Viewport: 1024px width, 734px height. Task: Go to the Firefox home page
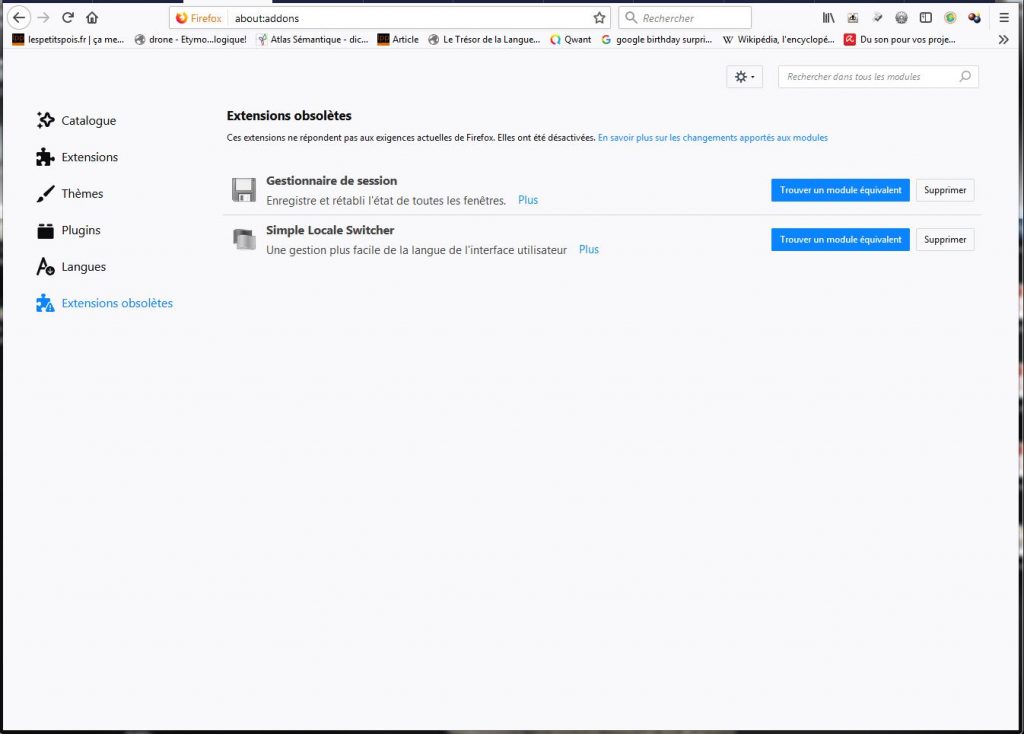pyautogui.click(x=92, y=18)
